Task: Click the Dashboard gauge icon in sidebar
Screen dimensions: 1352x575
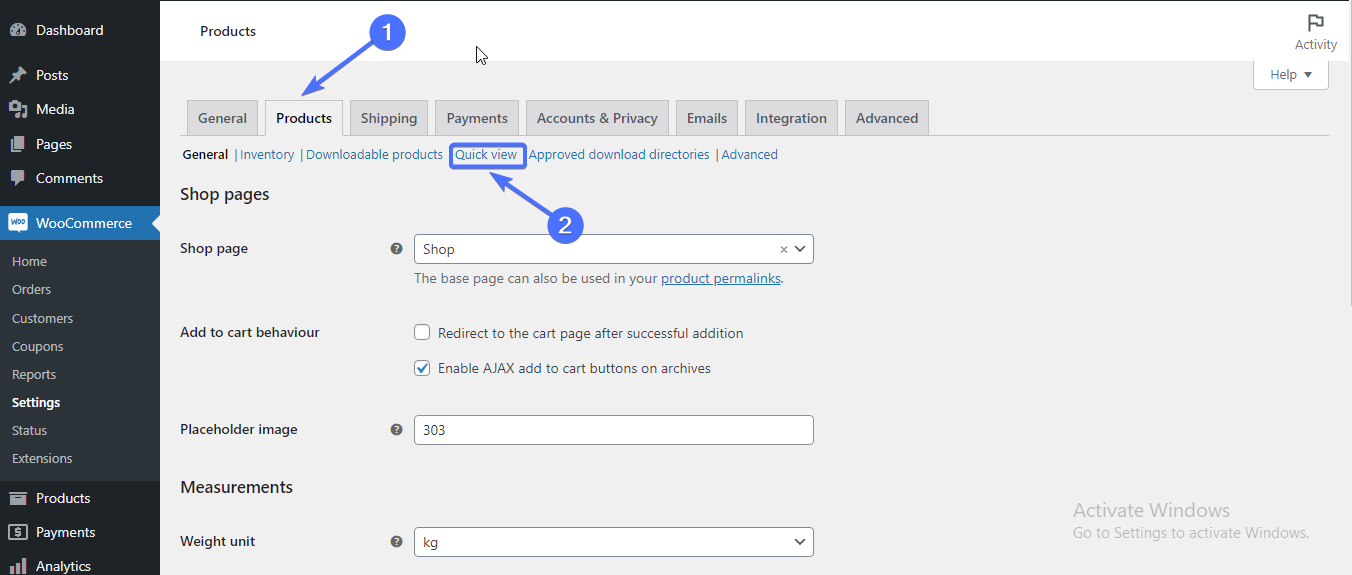Action: coord(18,30)
